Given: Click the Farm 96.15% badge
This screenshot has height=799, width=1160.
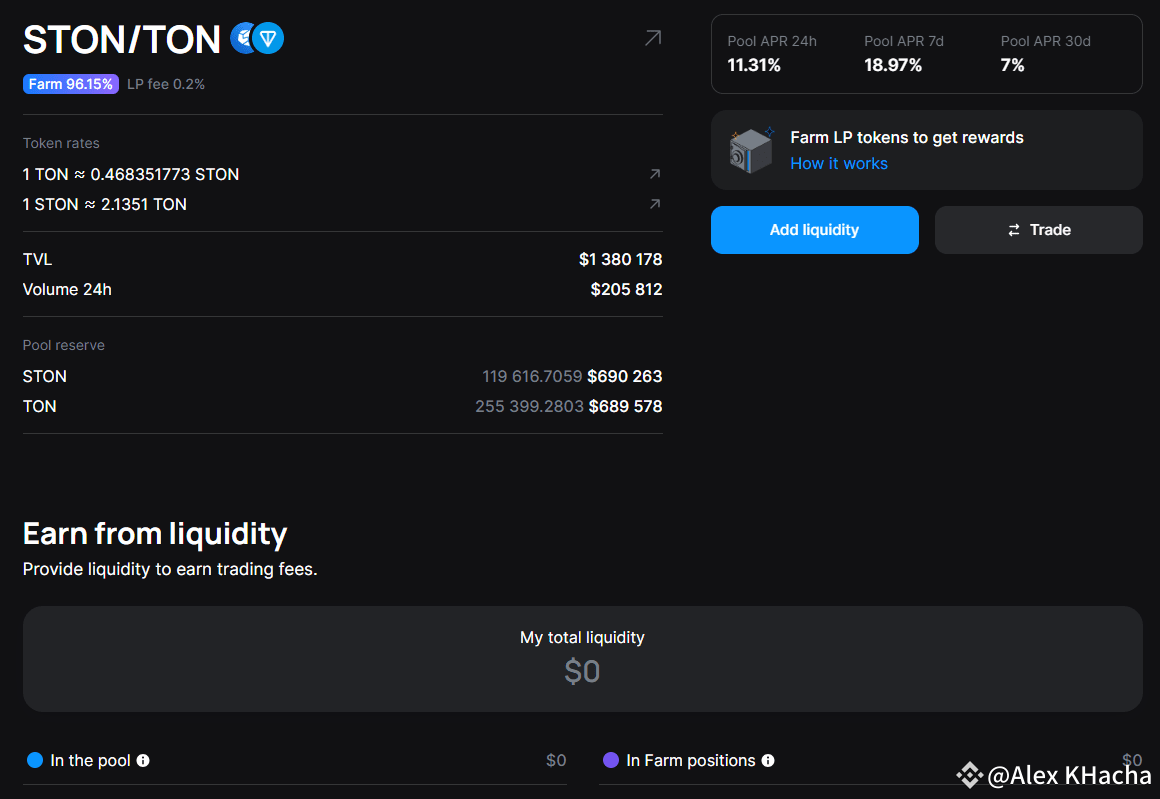Looking at the screenshot, I should pyautogui.click(x=71, y=84).
